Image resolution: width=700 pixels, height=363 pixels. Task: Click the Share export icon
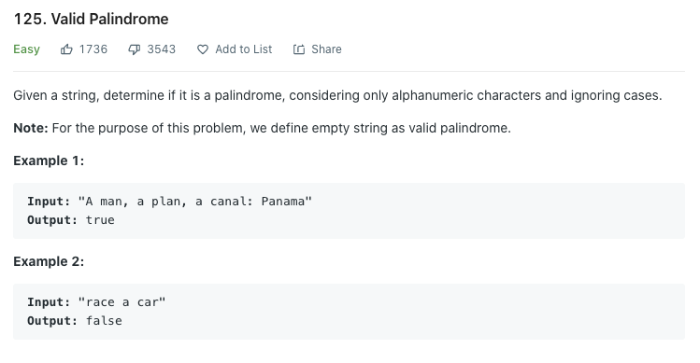coord(299,49)
